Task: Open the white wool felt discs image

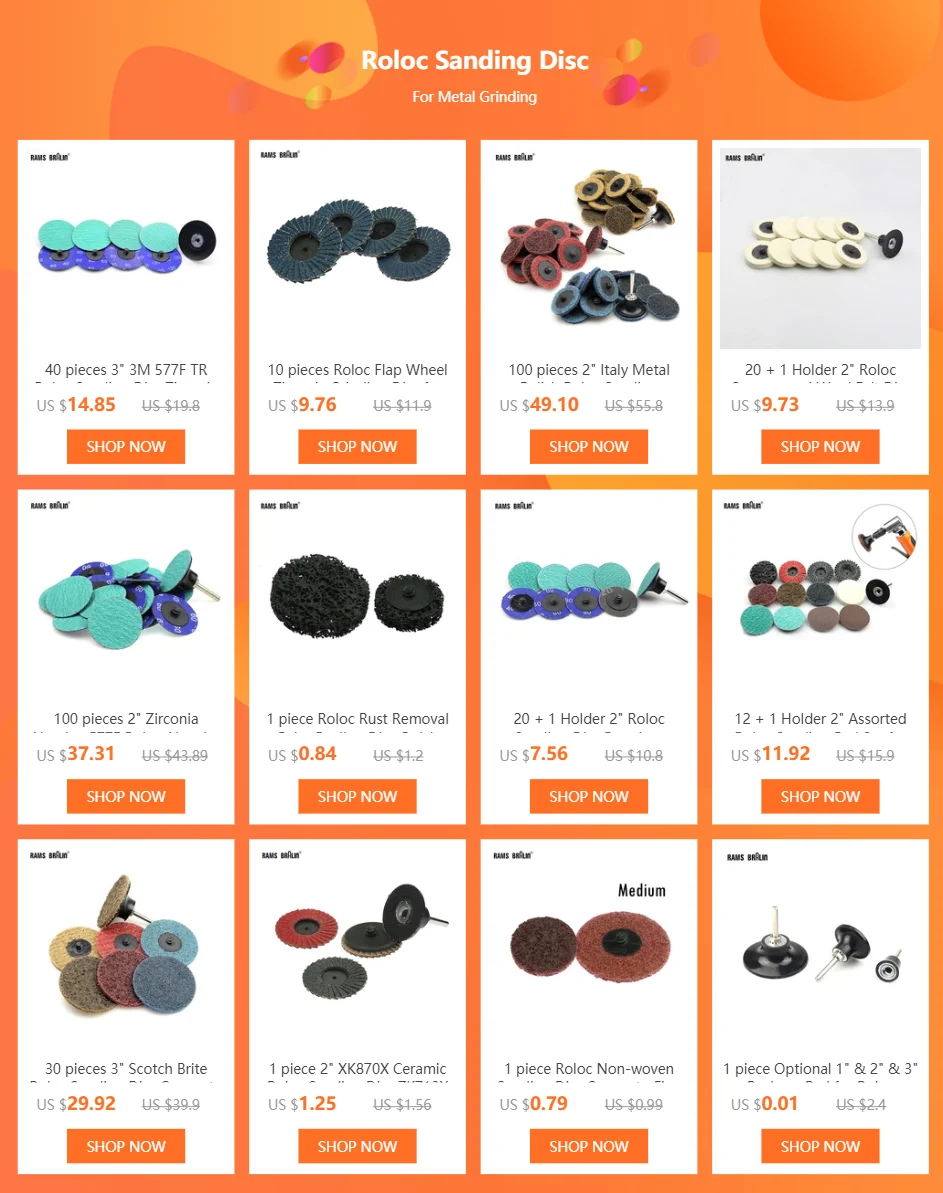Action: 820,248
